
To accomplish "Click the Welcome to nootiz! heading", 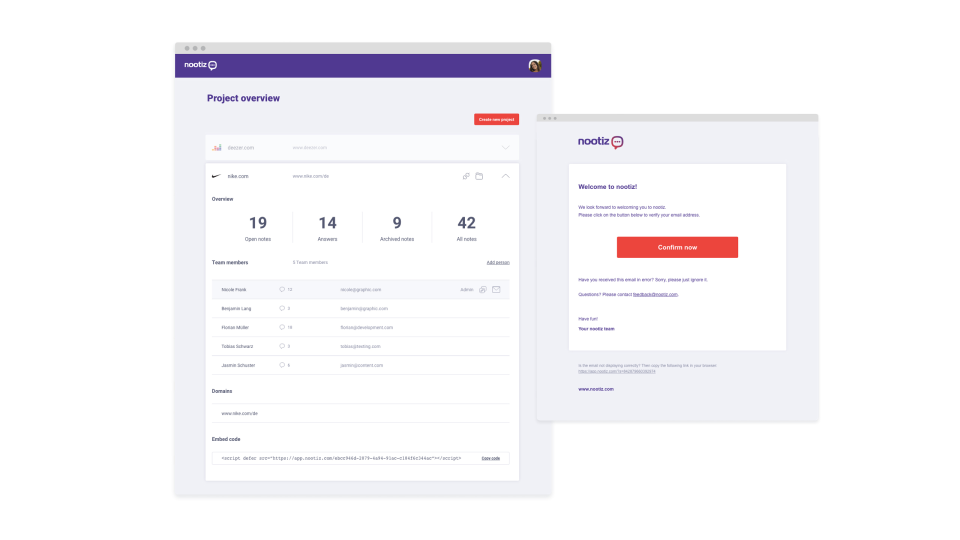I will 607,187.
